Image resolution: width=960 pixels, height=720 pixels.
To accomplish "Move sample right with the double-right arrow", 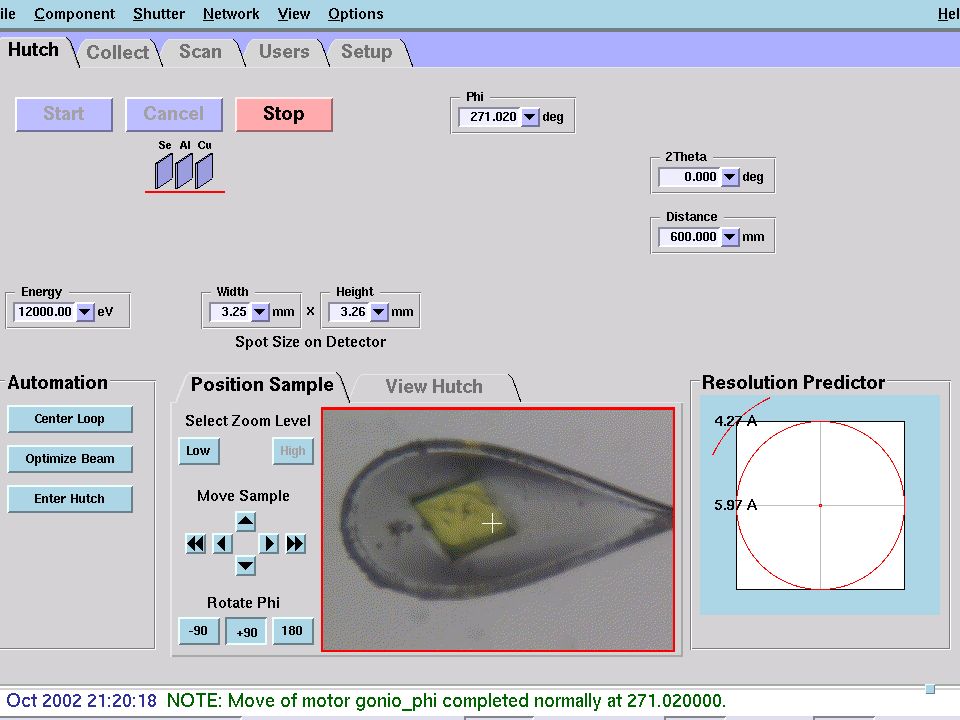I will click(295, 544).
